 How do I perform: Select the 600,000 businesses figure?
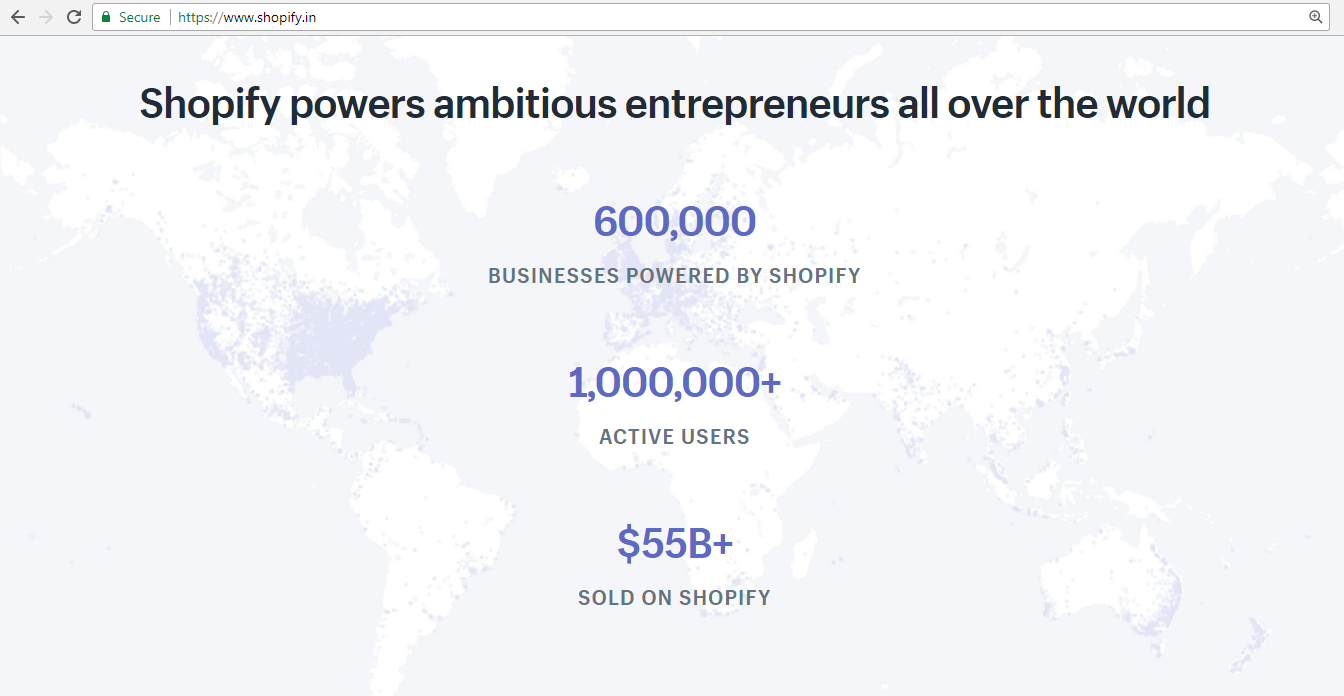[x=674, y=221]
